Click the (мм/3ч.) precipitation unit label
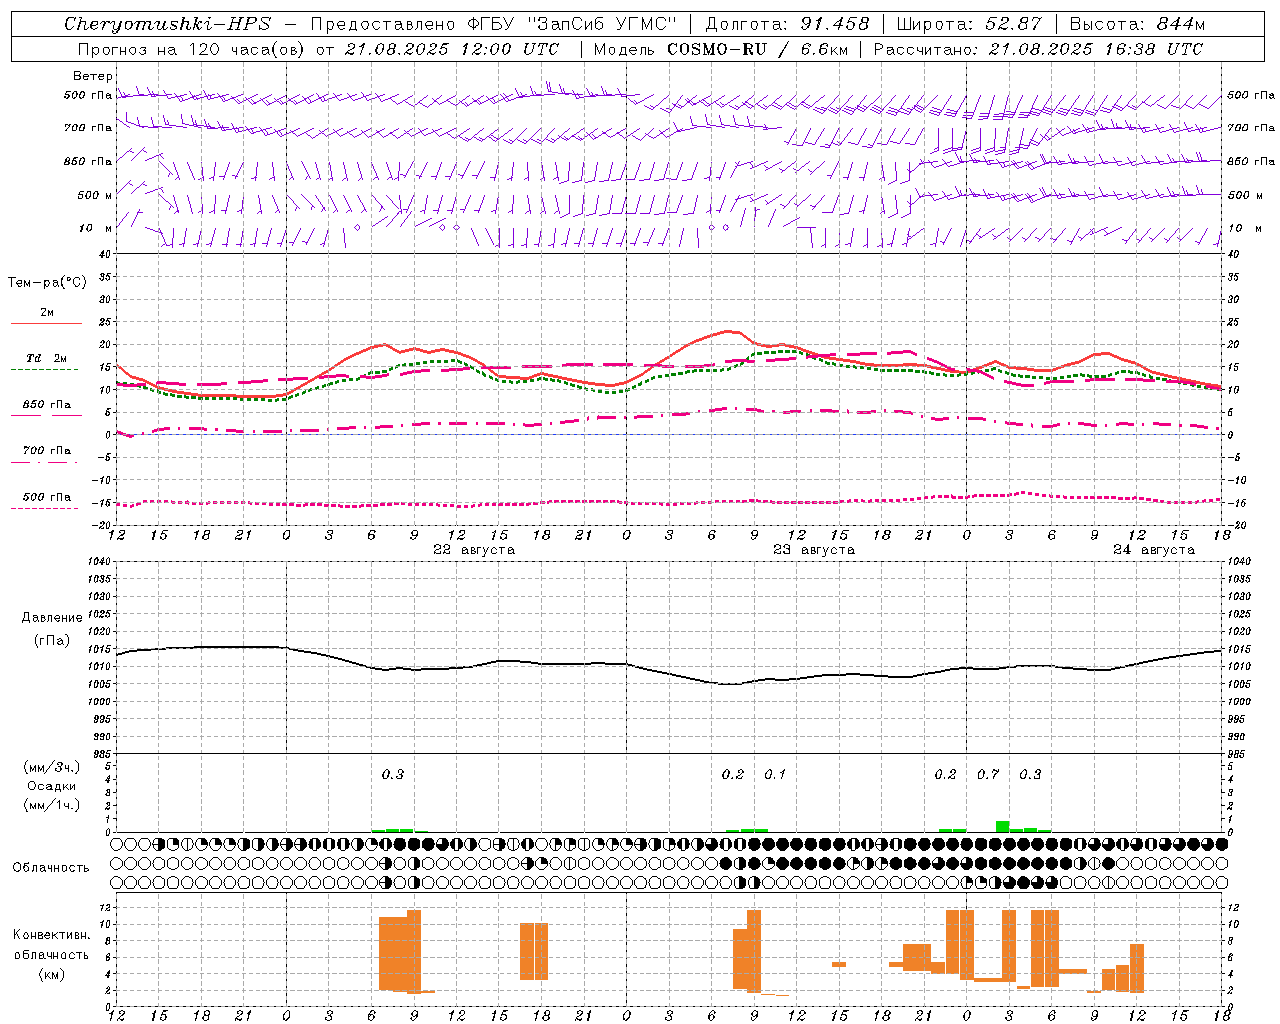 52,767
